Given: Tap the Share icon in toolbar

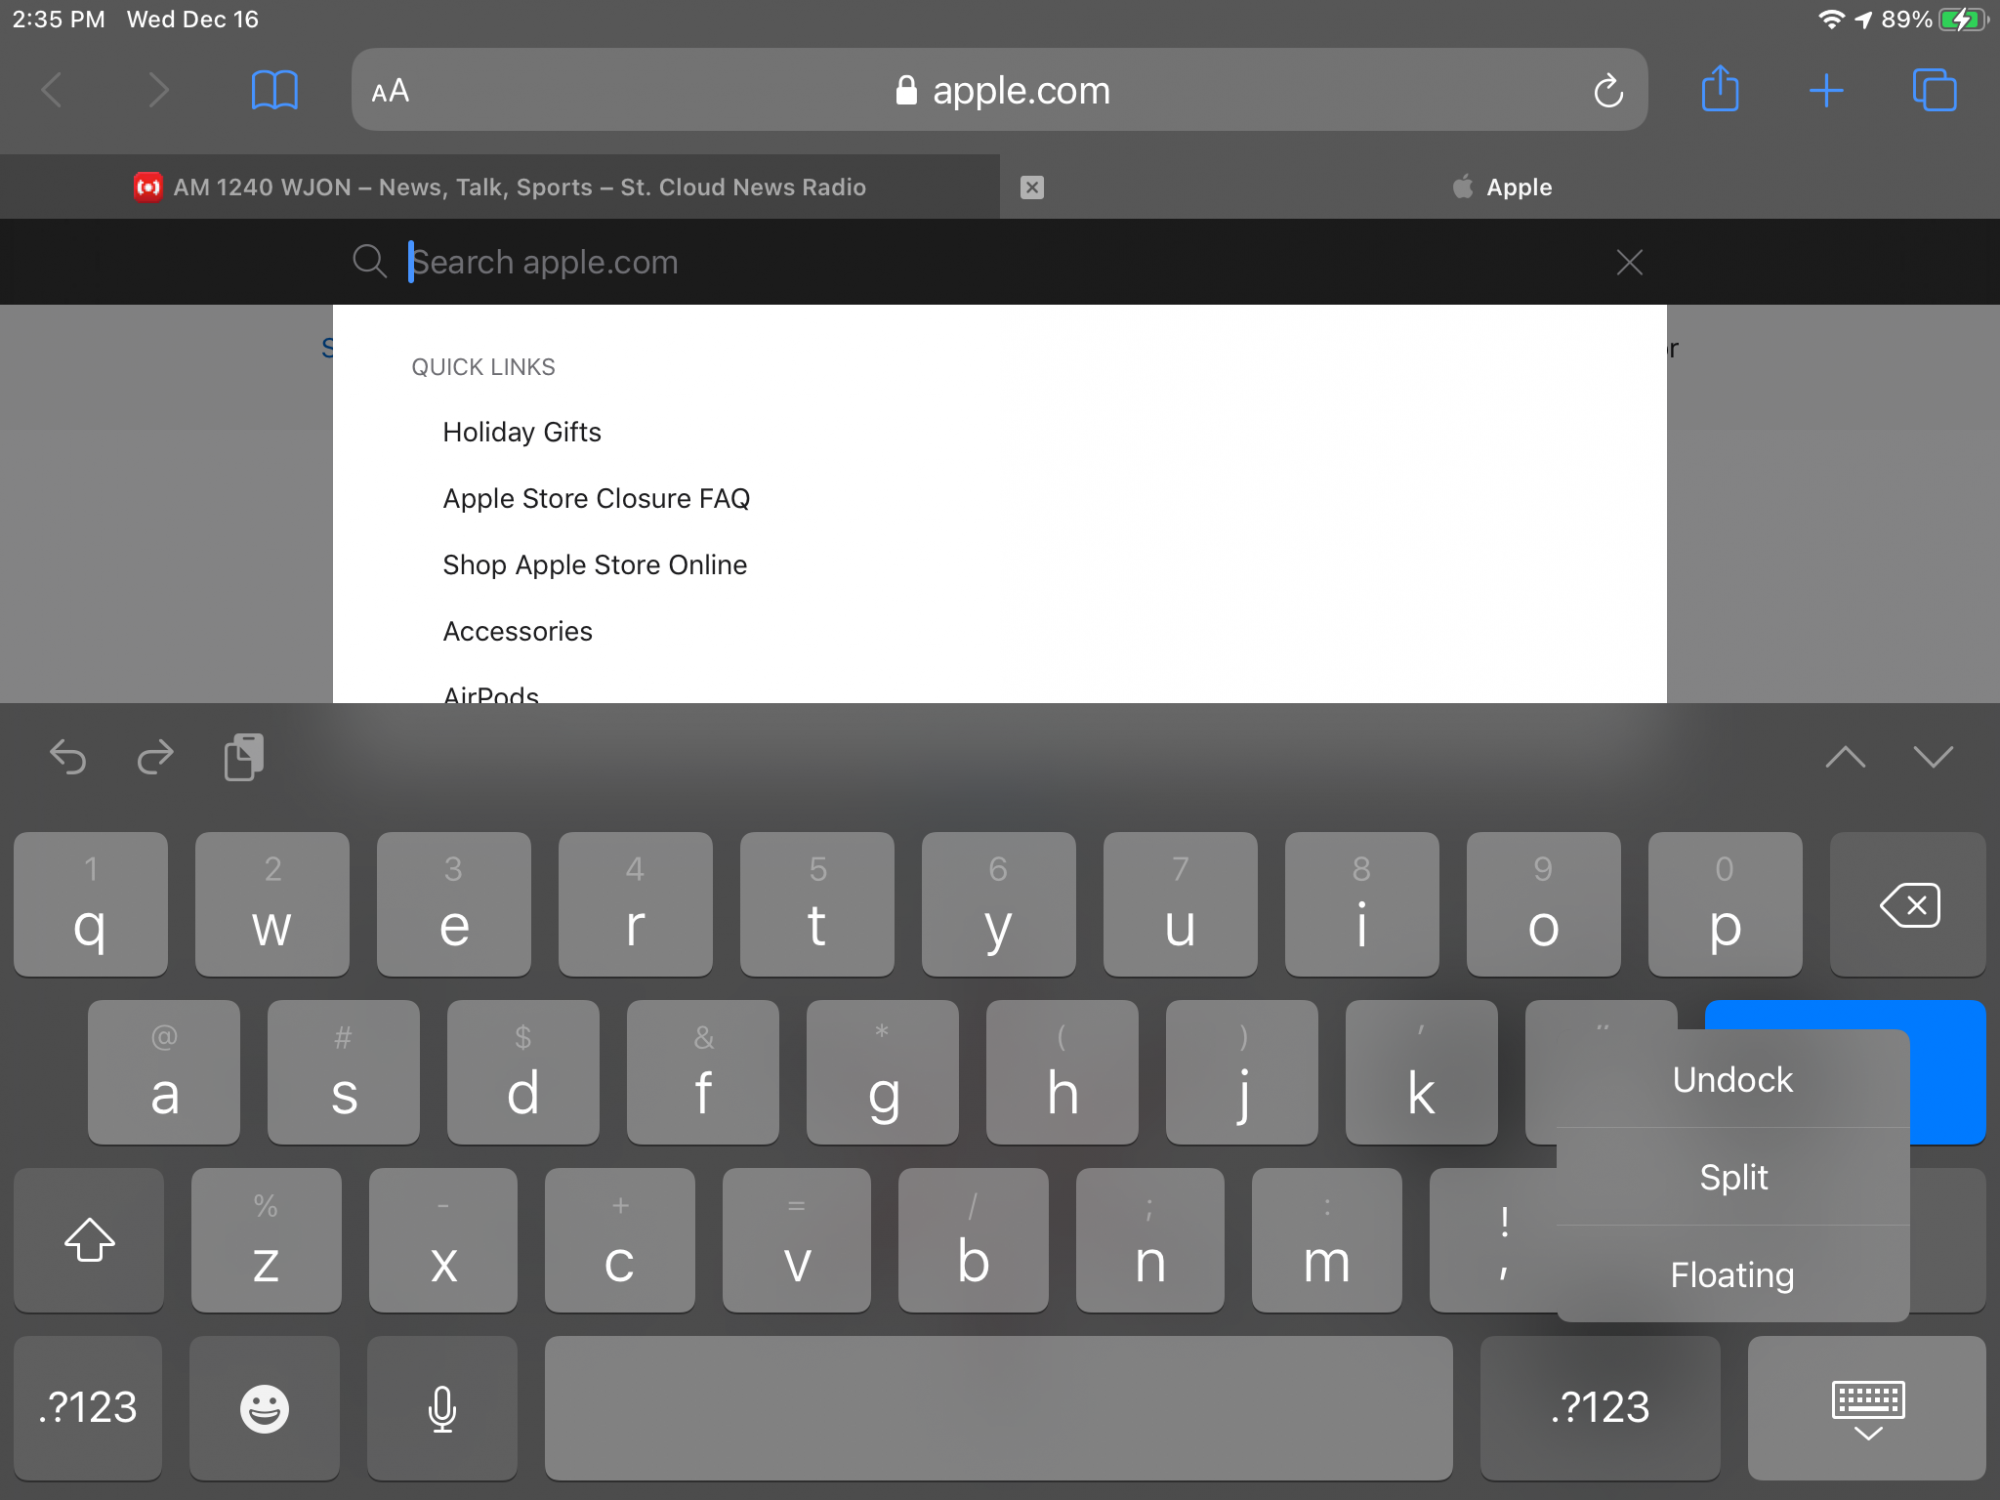Looking at the screenshot, I should [x=1720, y=90].
